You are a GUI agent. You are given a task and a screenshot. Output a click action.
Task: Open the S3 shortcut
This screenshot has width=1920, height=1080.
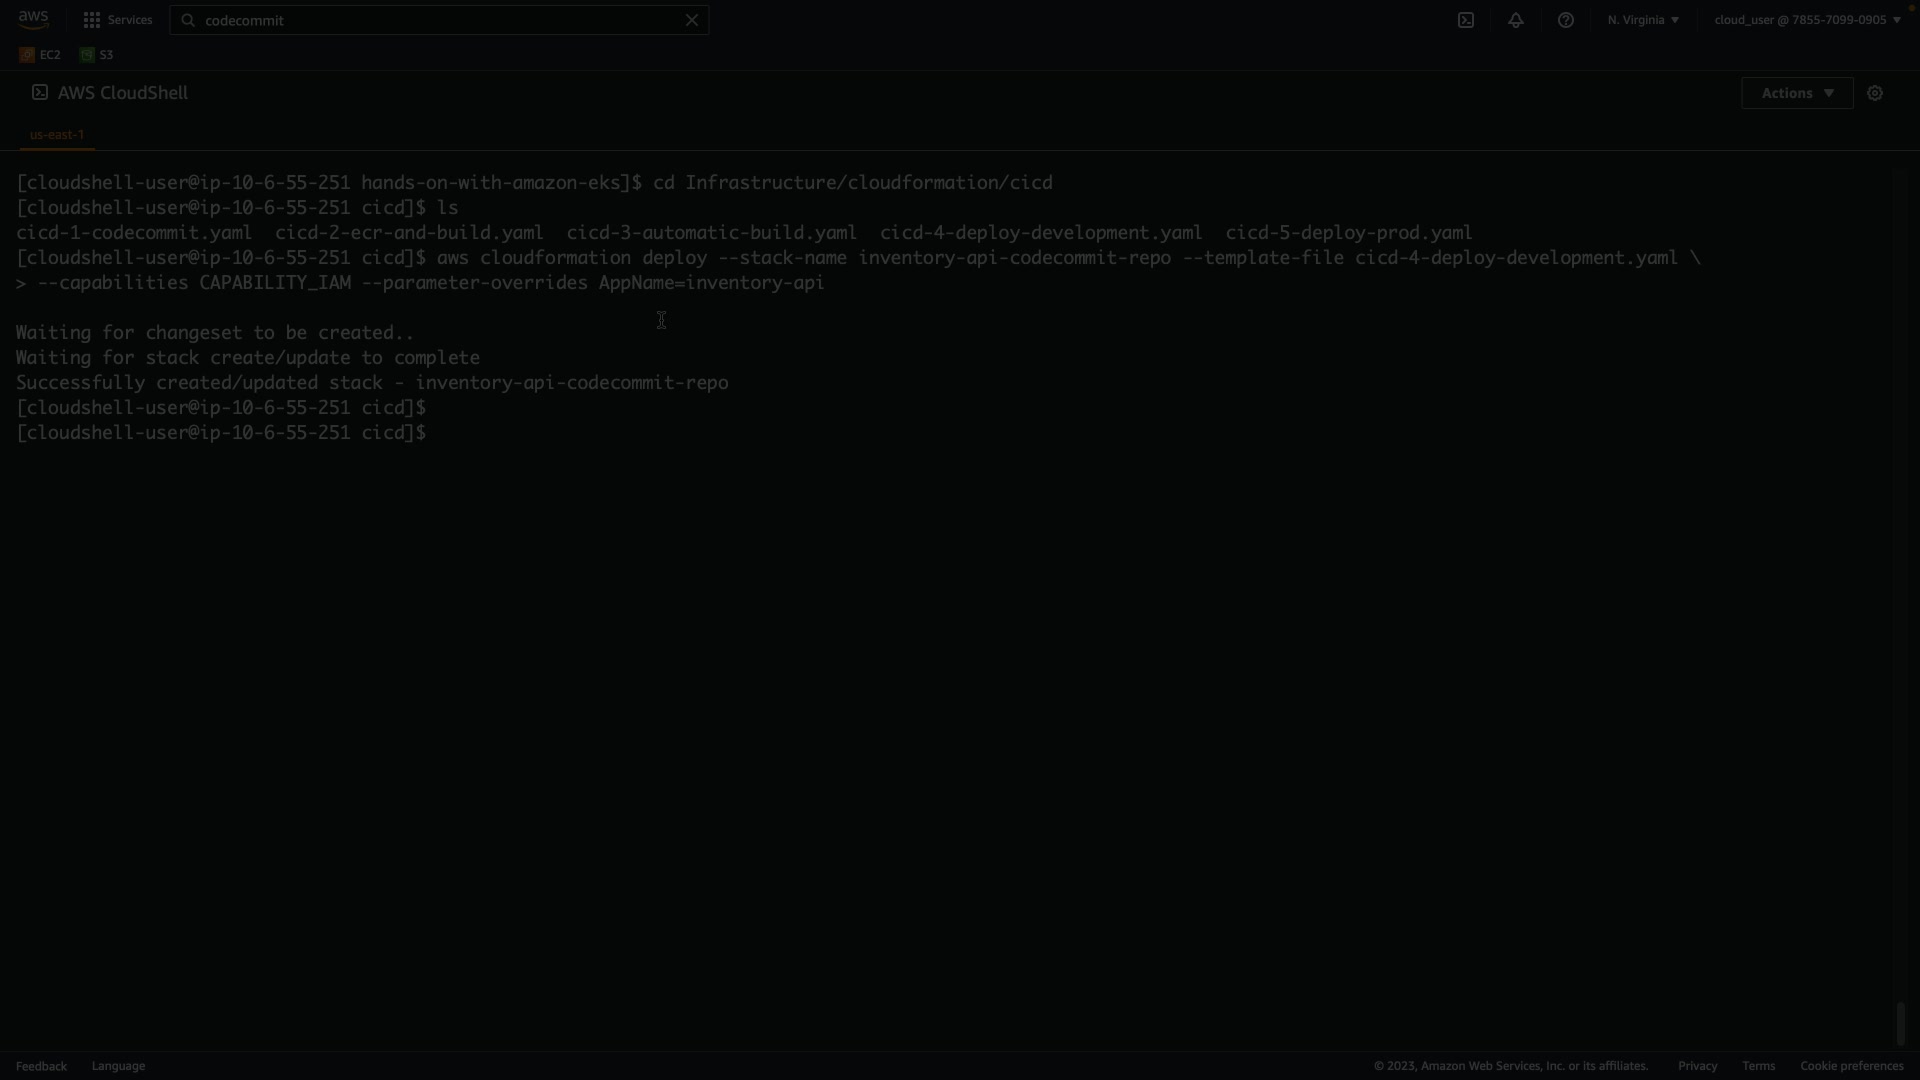97,55
